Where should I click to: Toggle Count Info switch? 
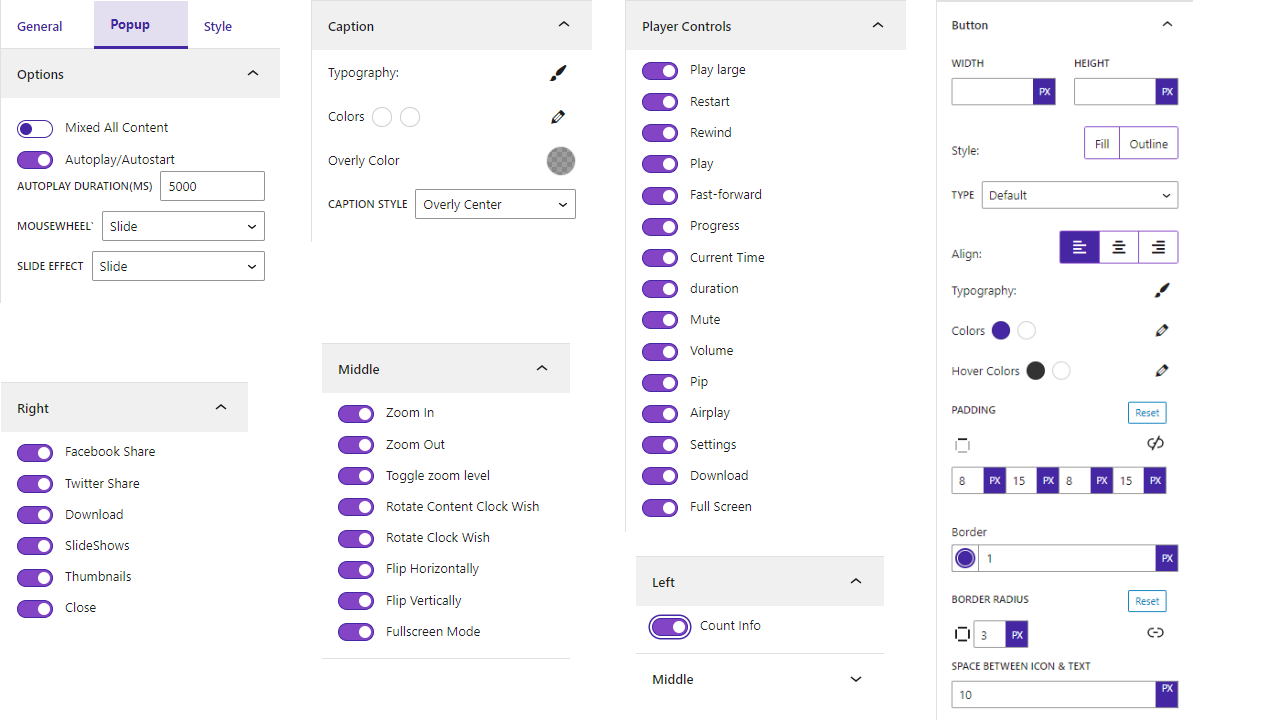tap(670, 627)
